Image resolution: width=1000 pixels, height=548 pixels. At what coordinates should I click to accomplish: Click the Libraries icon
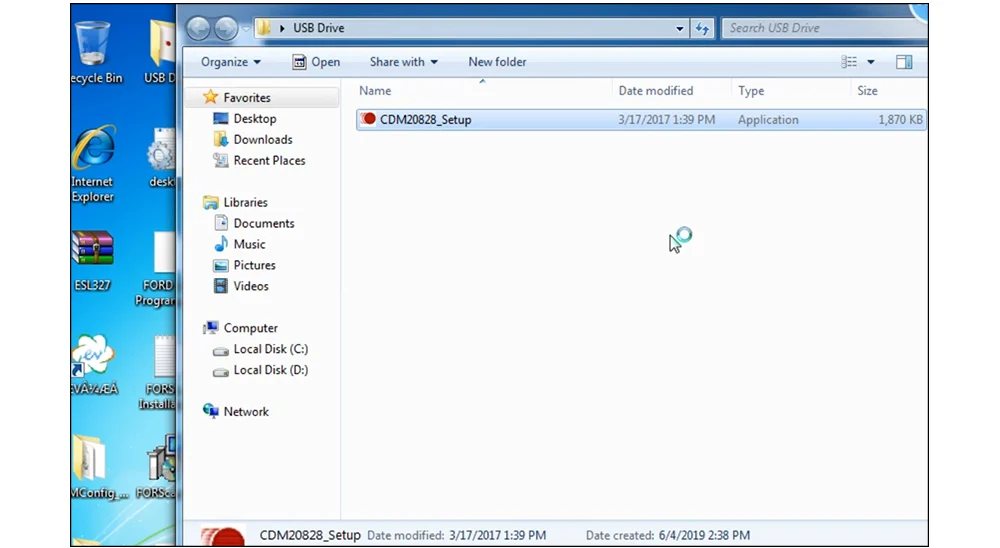point(210,202)
